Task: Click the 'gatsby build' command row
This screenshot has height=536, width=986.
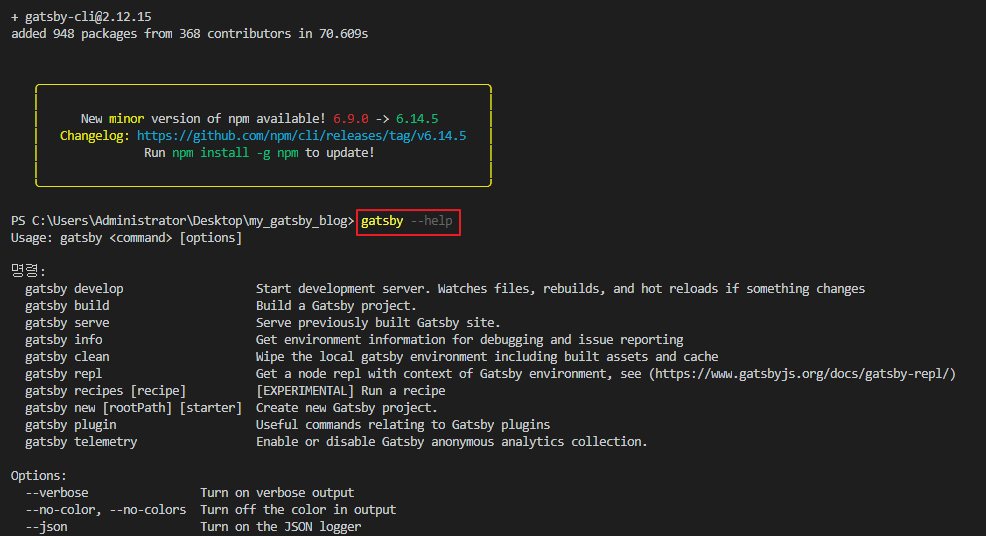Action: click(x=67, y=306)
